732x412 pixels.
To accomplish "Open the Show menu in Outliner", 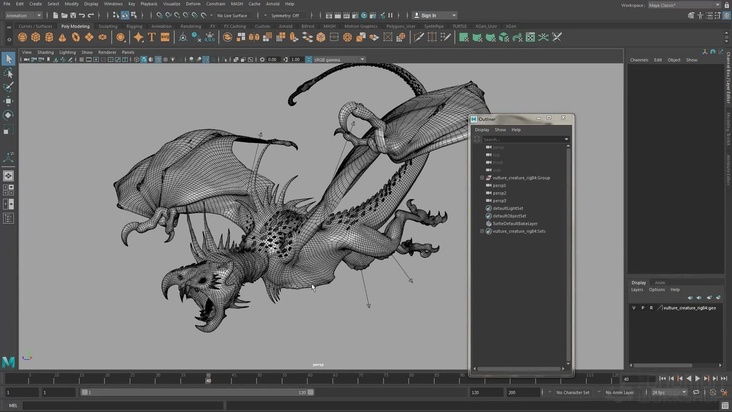I will coord(500,130).
